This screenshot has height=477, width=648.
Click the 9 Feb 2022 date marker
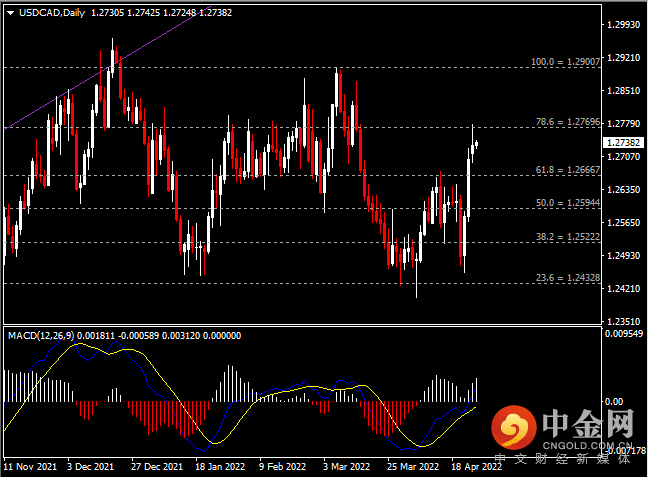pyautogui.click(x=283, y=466)
